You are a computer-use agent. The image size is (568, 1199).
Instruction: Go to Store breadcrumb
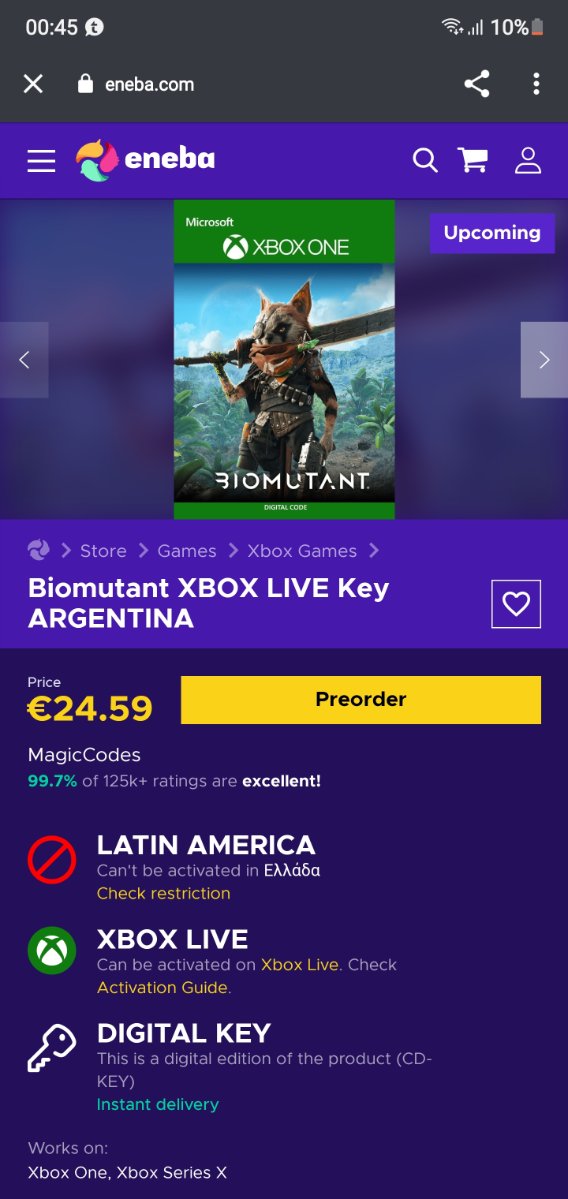[103, 551]
